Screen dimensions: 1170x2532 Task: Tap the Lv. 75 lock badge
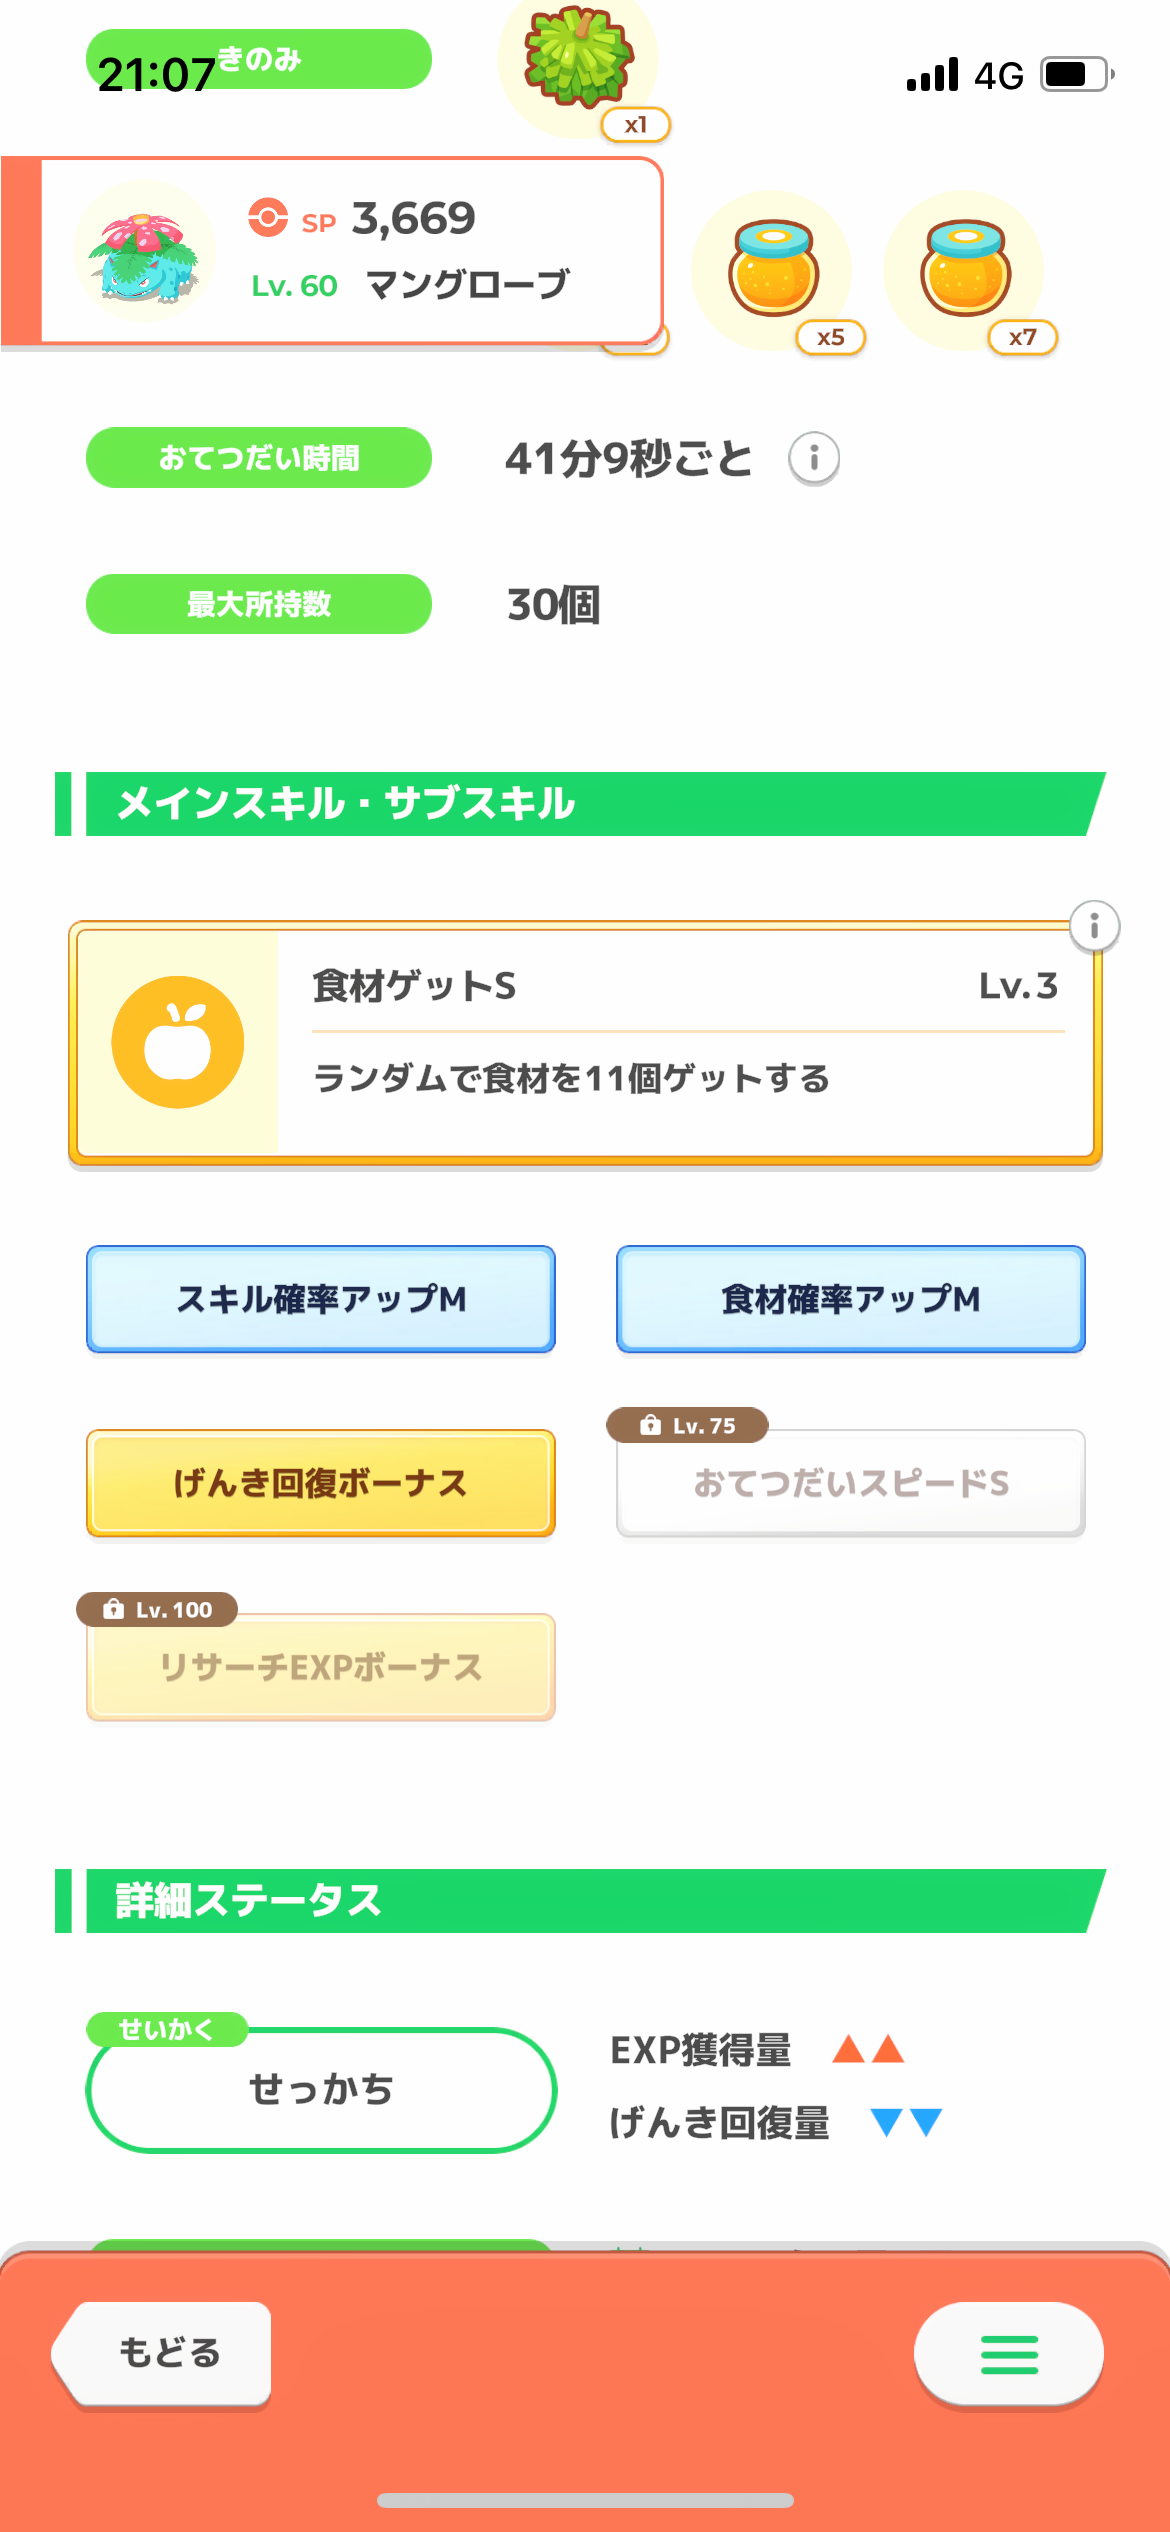(x=688, y=1425)
